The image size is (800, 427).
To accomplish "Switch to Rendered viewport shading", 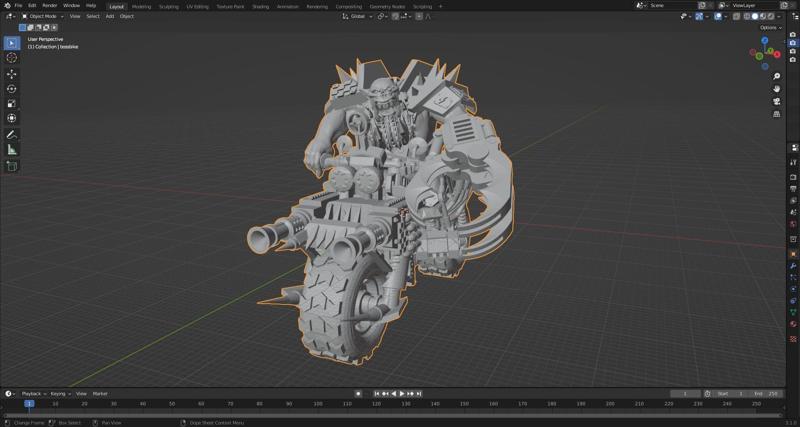I will [x=771, y=16].
